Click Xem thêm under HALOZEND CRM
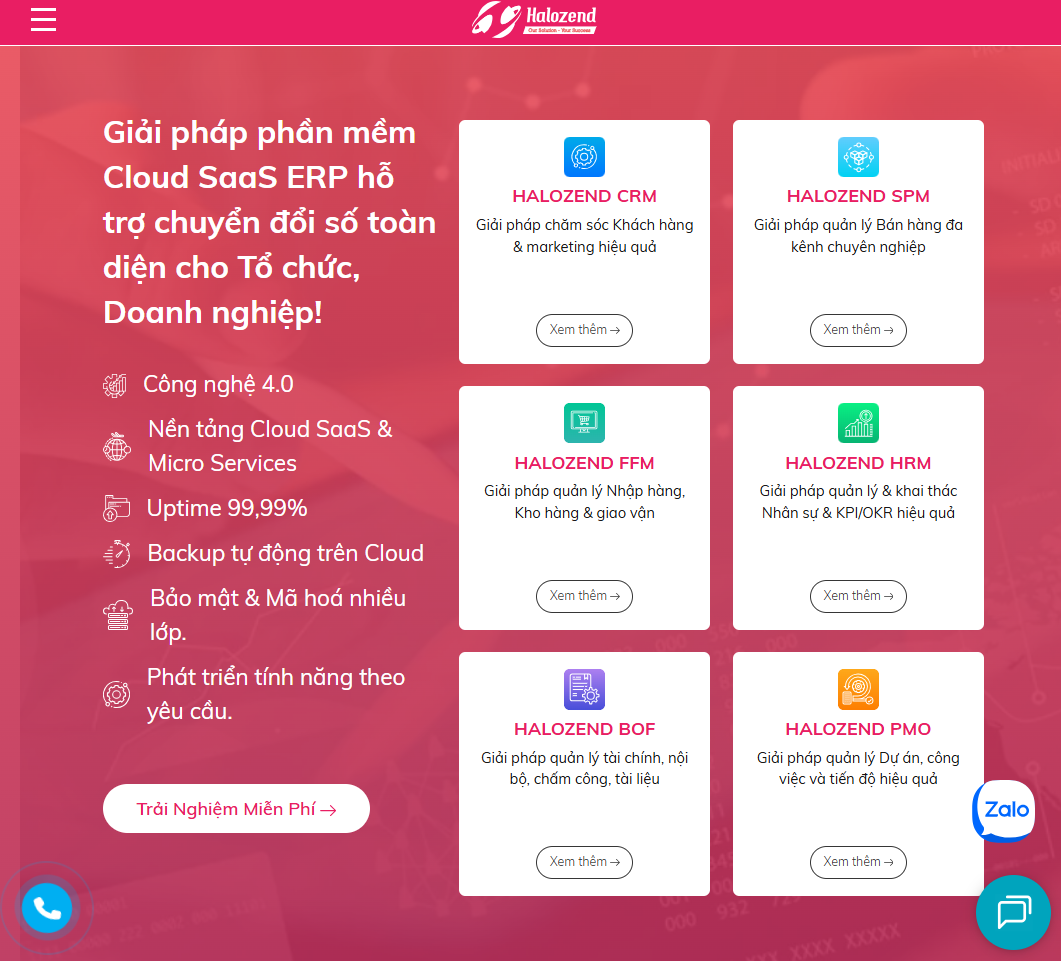 point(584,330)
